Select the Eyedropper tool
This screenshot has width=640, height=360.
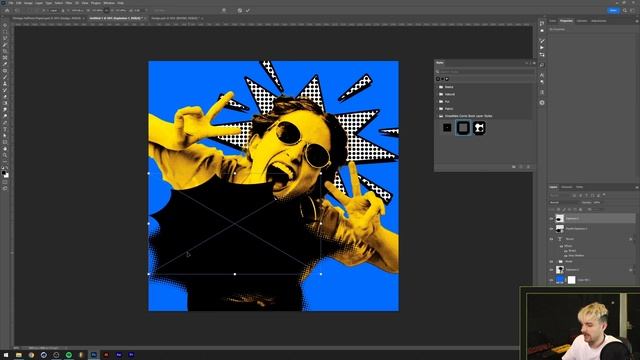click(x=5, y=64)
